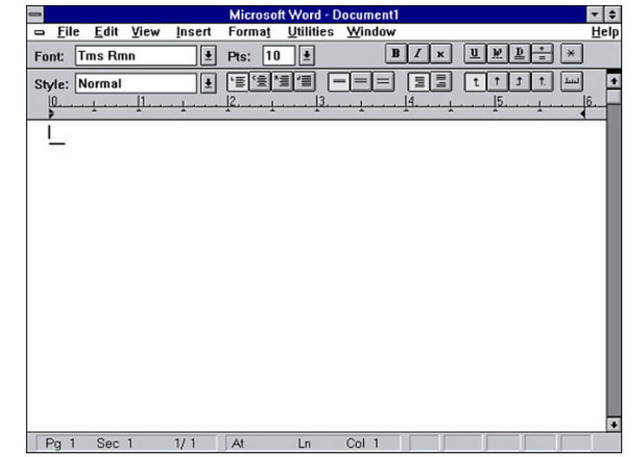Select the right-aligned tab stop icon

(519, 82)
